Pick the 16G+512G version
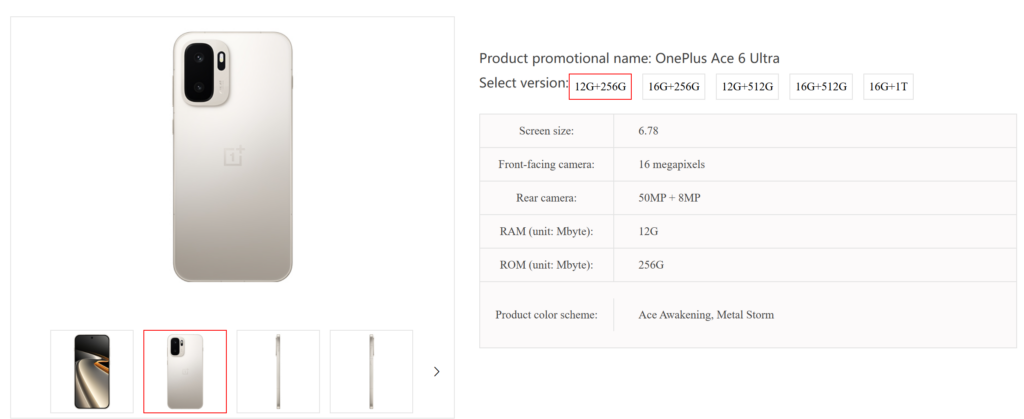This screenshot has height=419, width=1024. (821, 87)
